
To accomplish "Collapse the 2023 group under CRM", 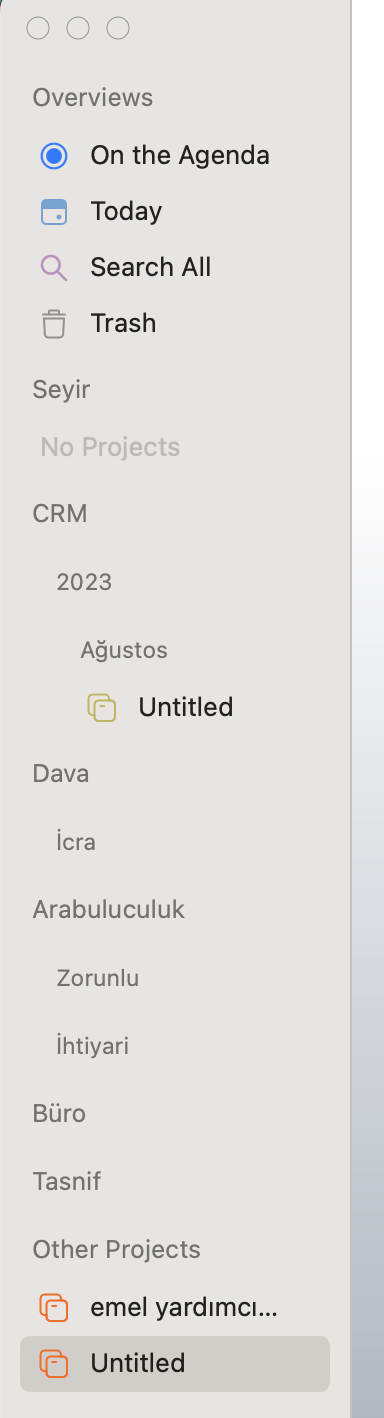I will point(84,582).
